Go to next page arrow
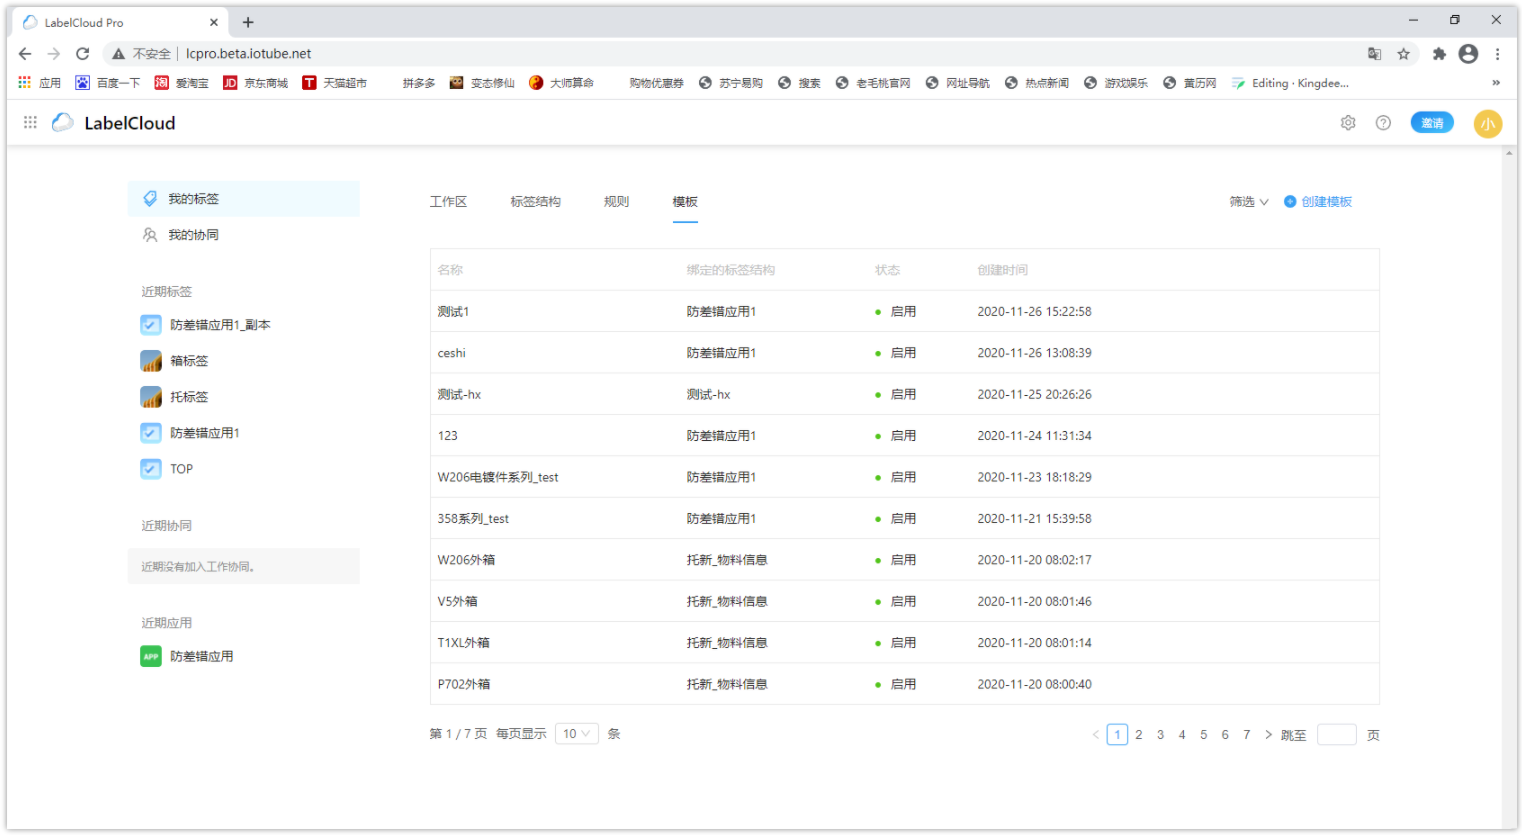The width and height of the screenshot is (1522, 835). (x=1268, y=734)
